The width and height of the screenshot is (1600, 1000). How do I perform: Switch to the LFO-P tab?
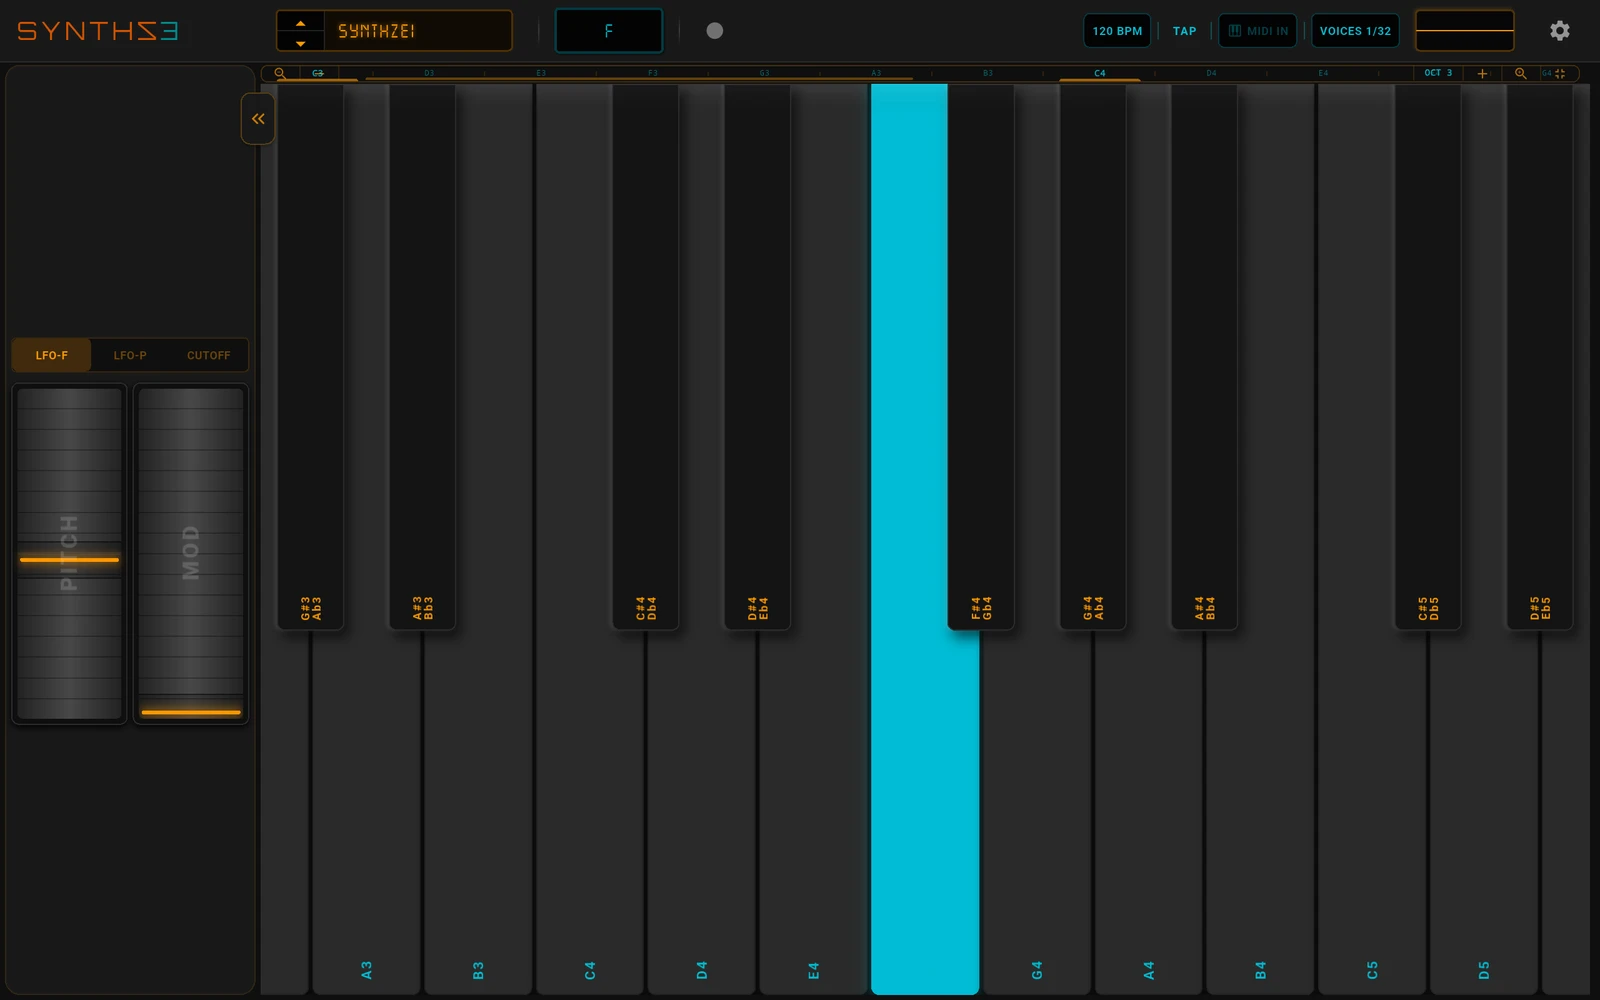tap(130, 355)
